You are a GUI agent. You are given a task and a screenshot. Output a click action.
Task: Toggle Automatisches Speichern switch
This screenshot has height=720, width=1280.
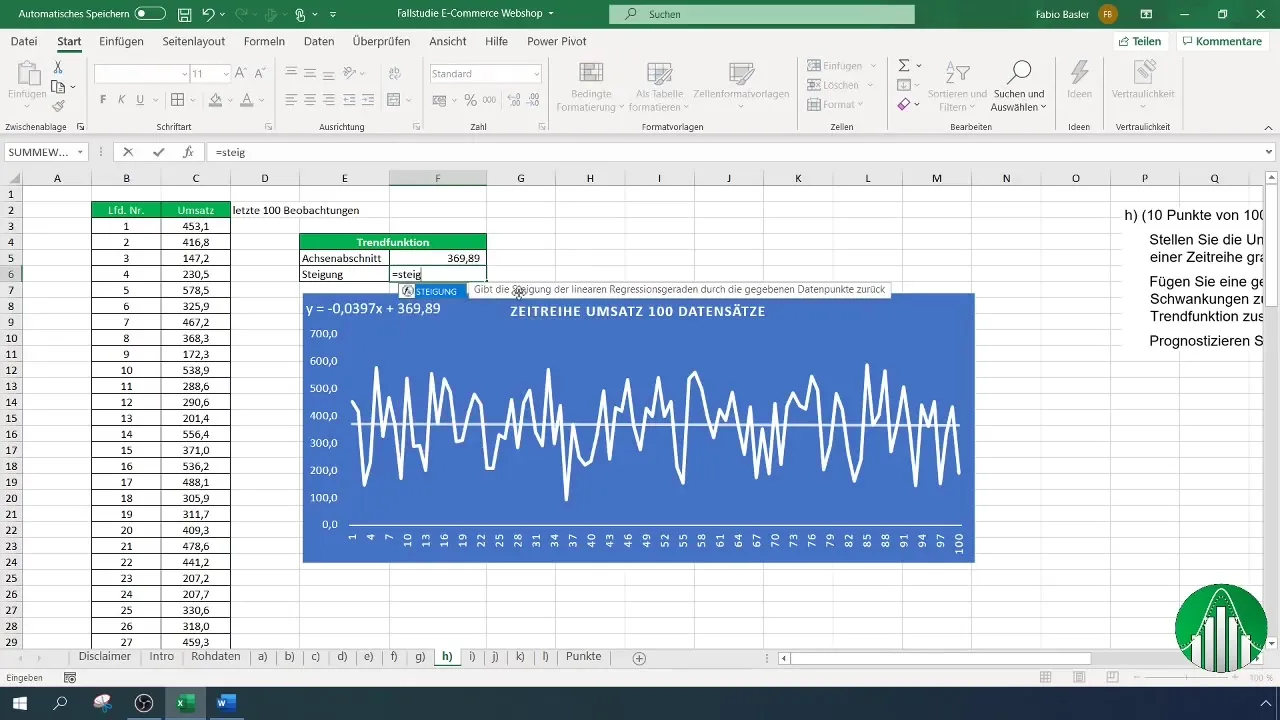150,15
